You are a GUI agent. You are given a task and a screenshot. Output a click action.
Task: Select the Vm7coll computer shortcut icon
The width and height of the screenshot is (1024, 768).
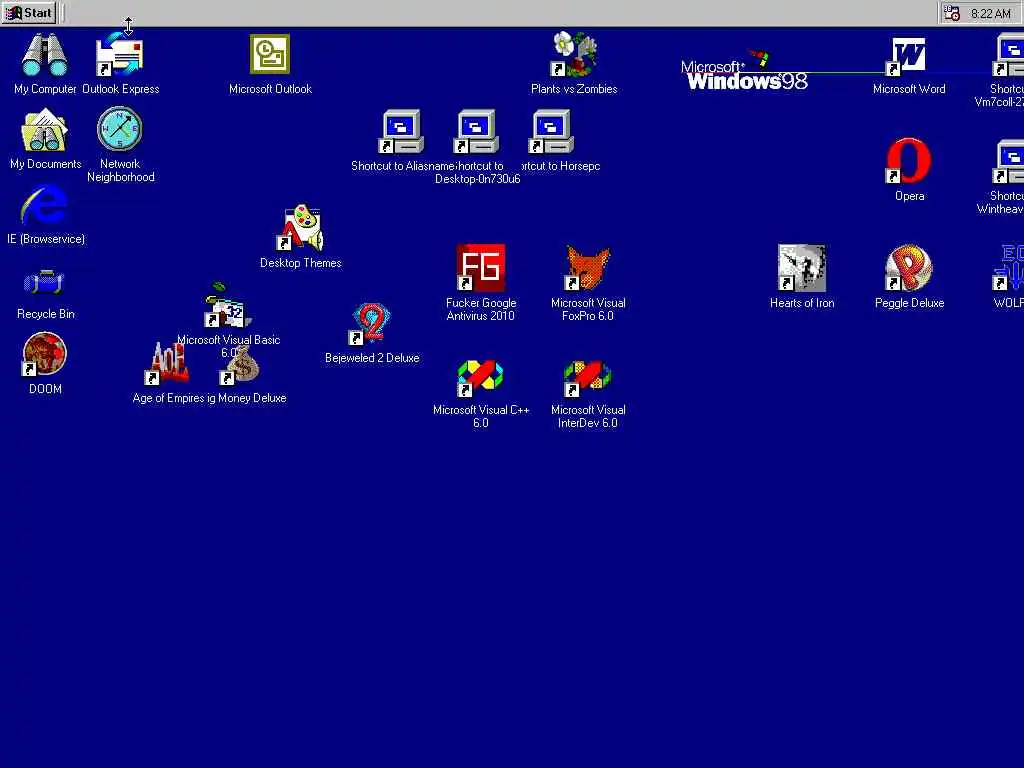coord(1008,56)
